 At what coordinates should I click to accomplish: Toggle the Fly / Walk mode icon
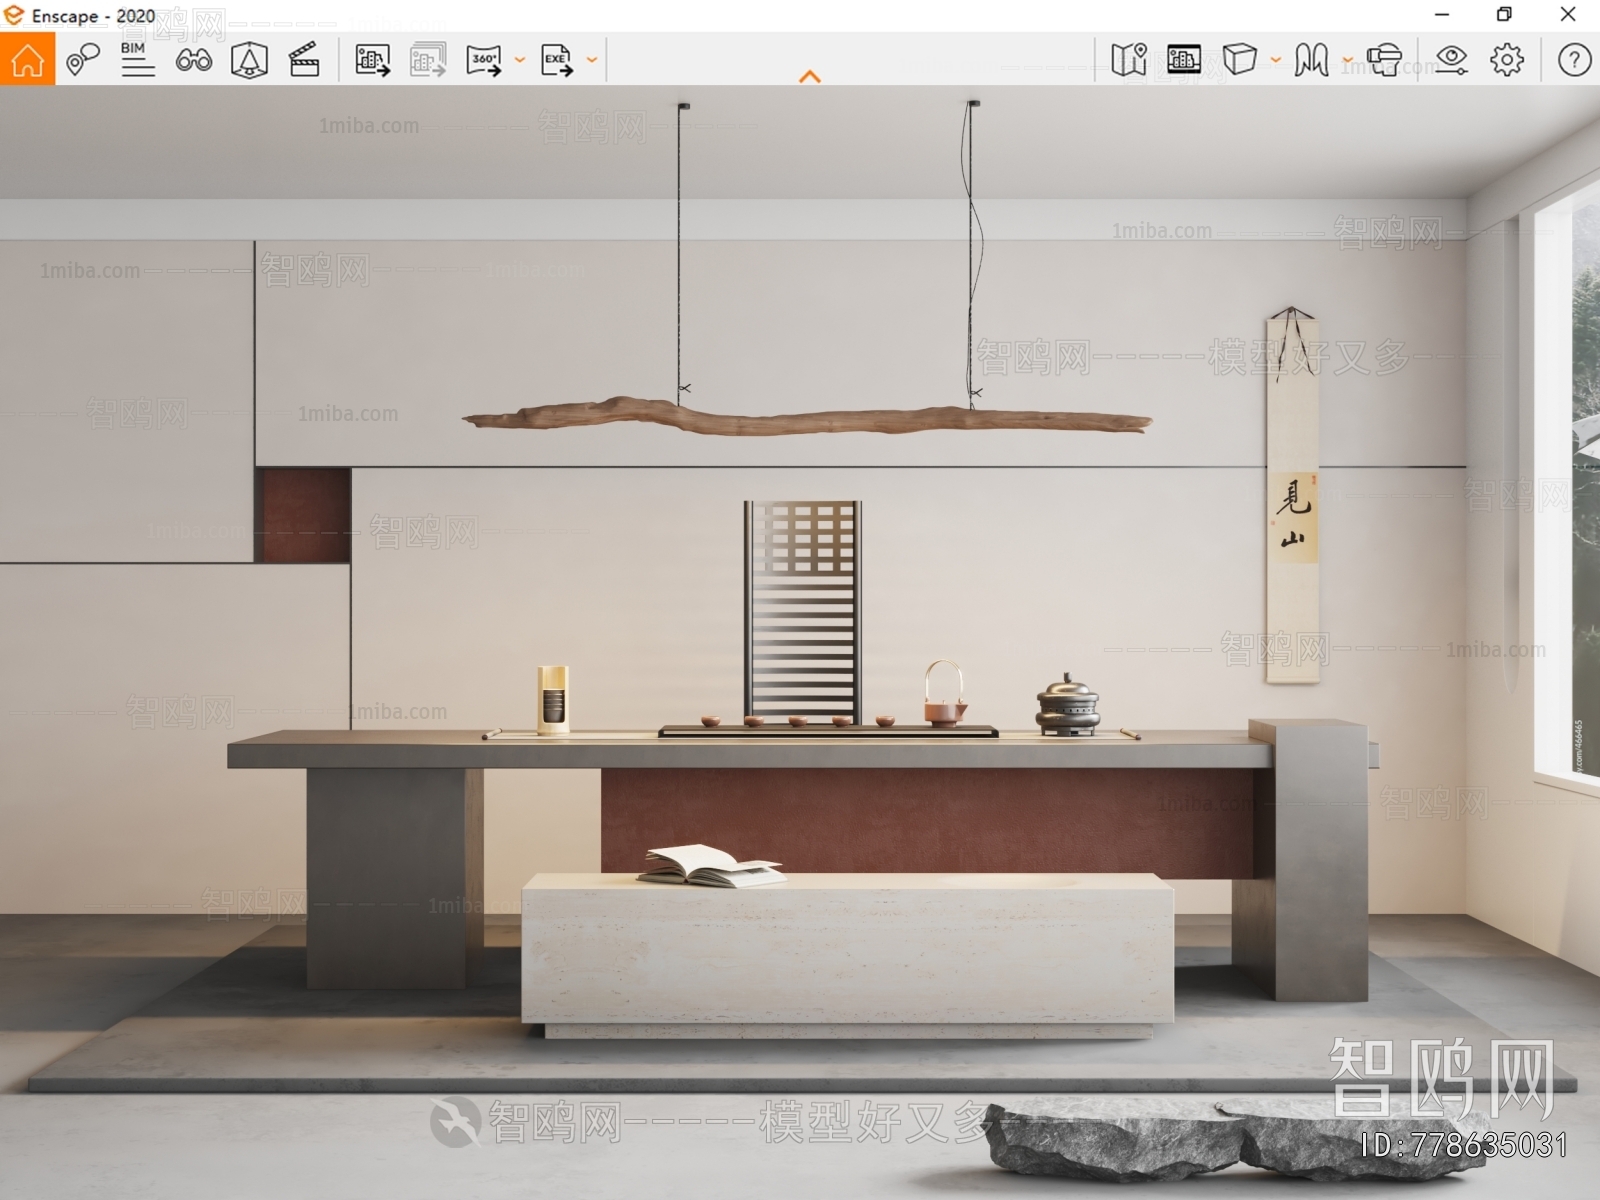(x=1311, y=60)
